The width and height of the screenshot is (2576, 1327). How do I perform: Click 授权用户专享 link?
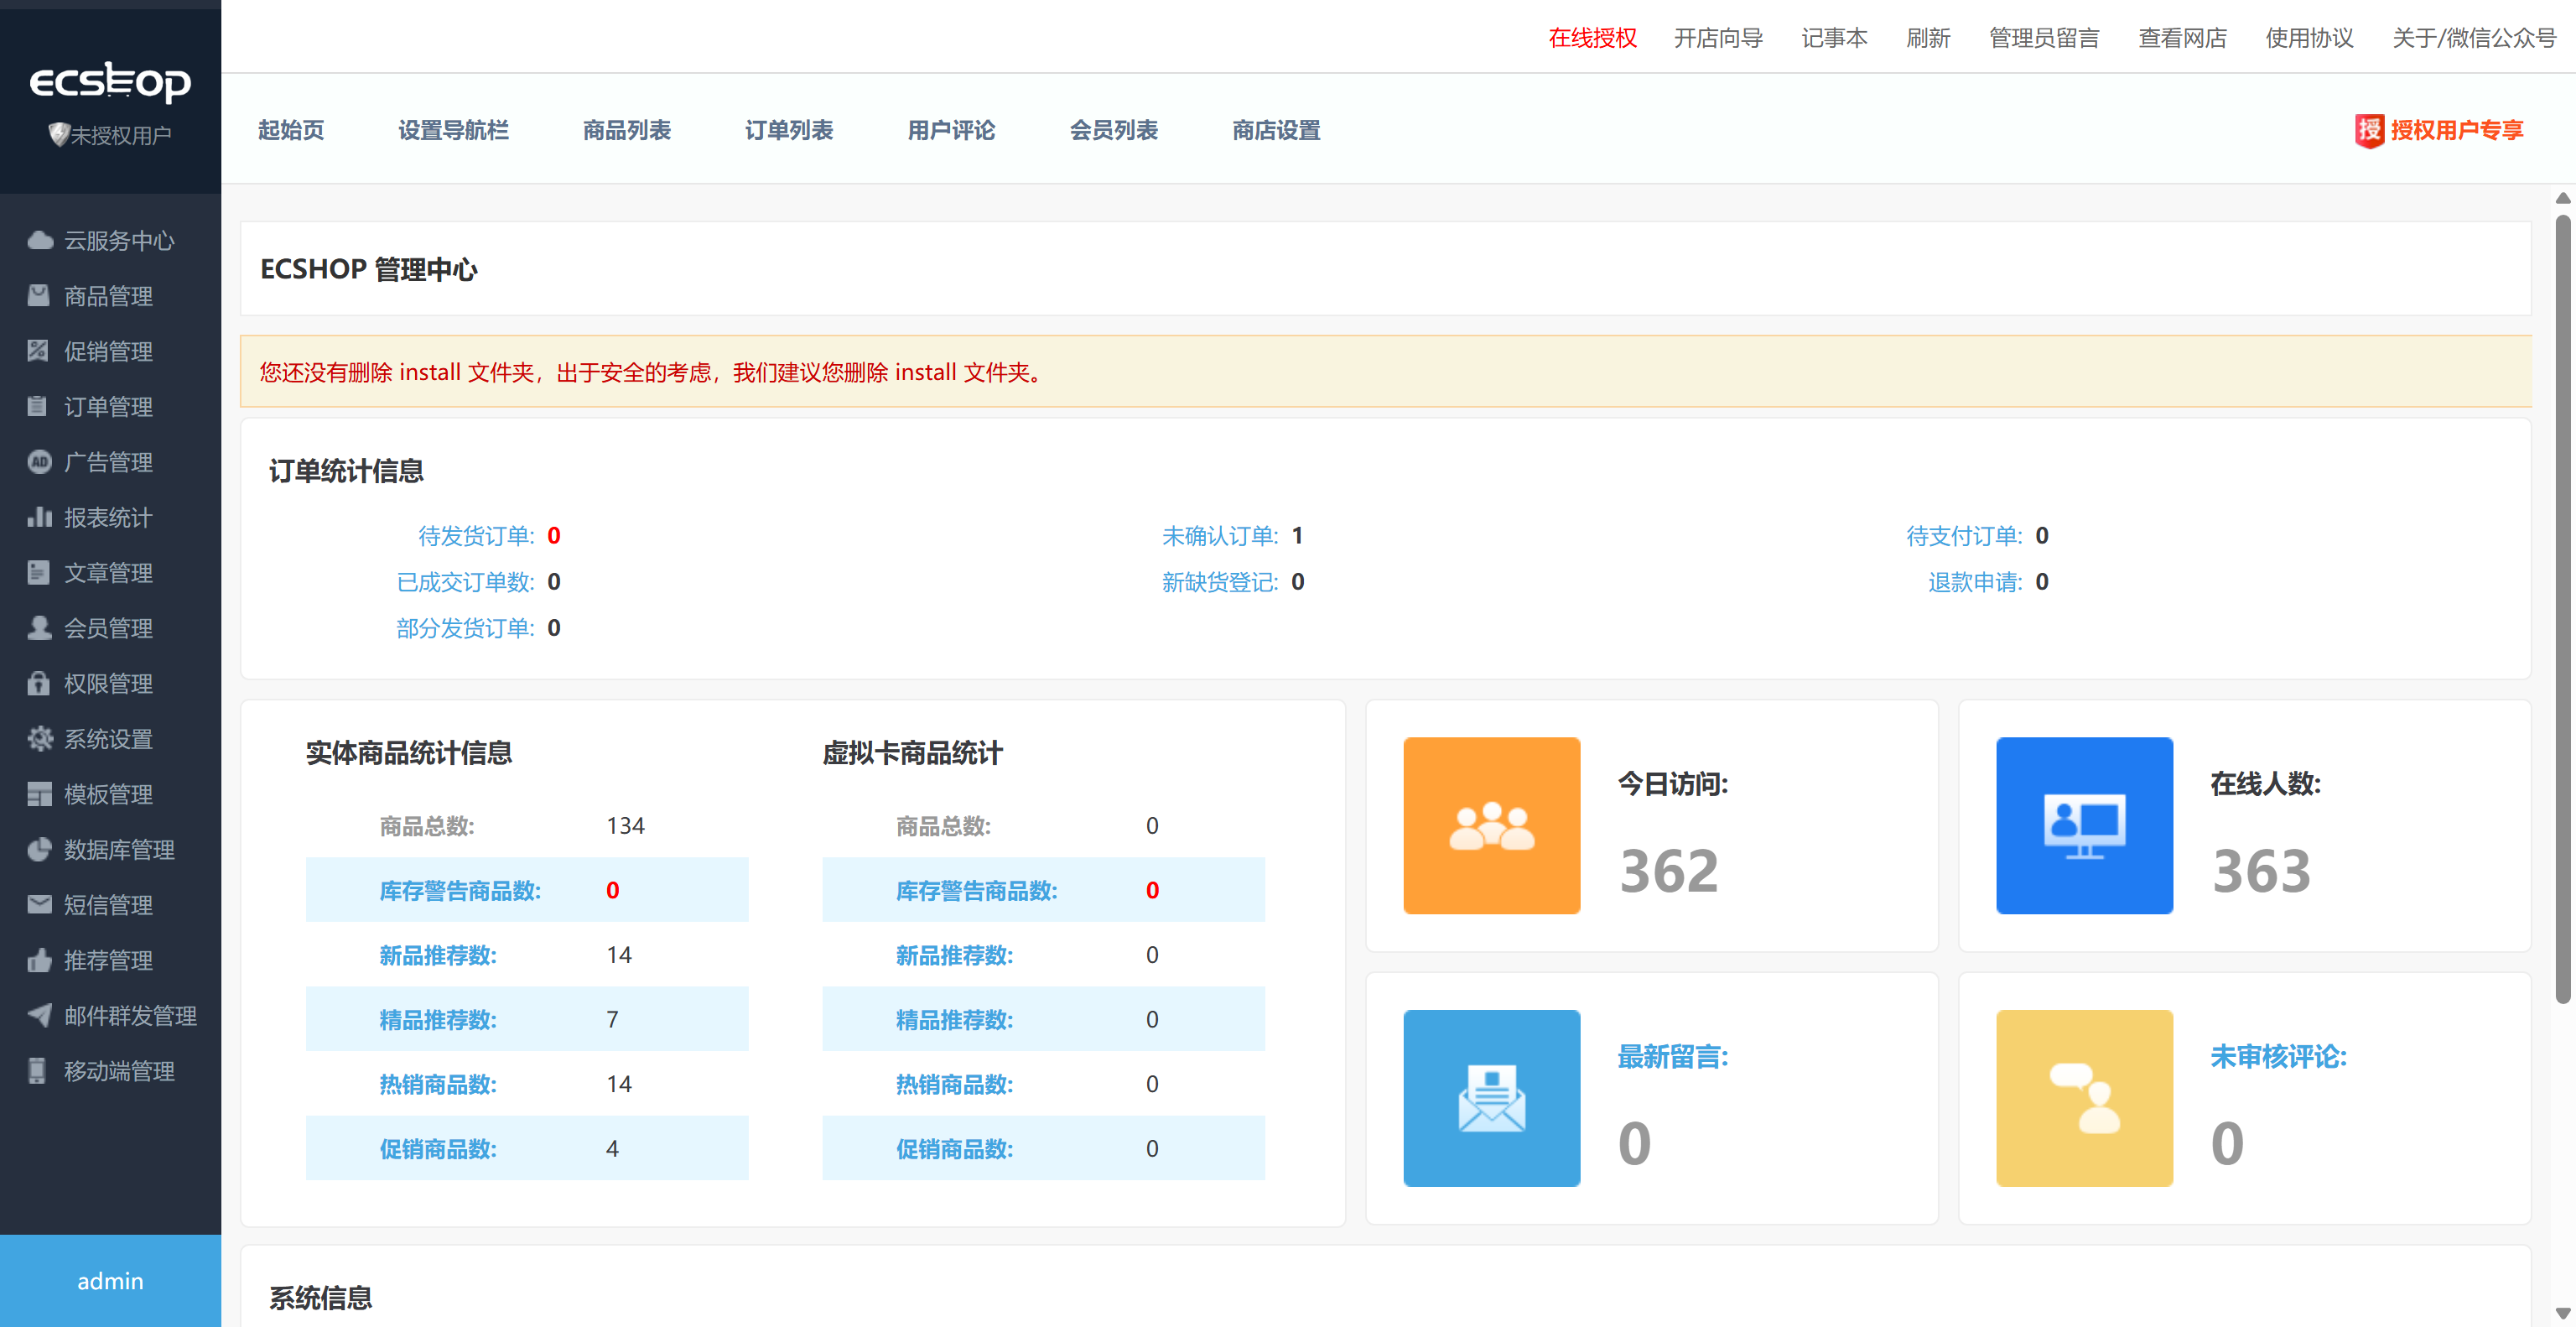[2457, 130]
